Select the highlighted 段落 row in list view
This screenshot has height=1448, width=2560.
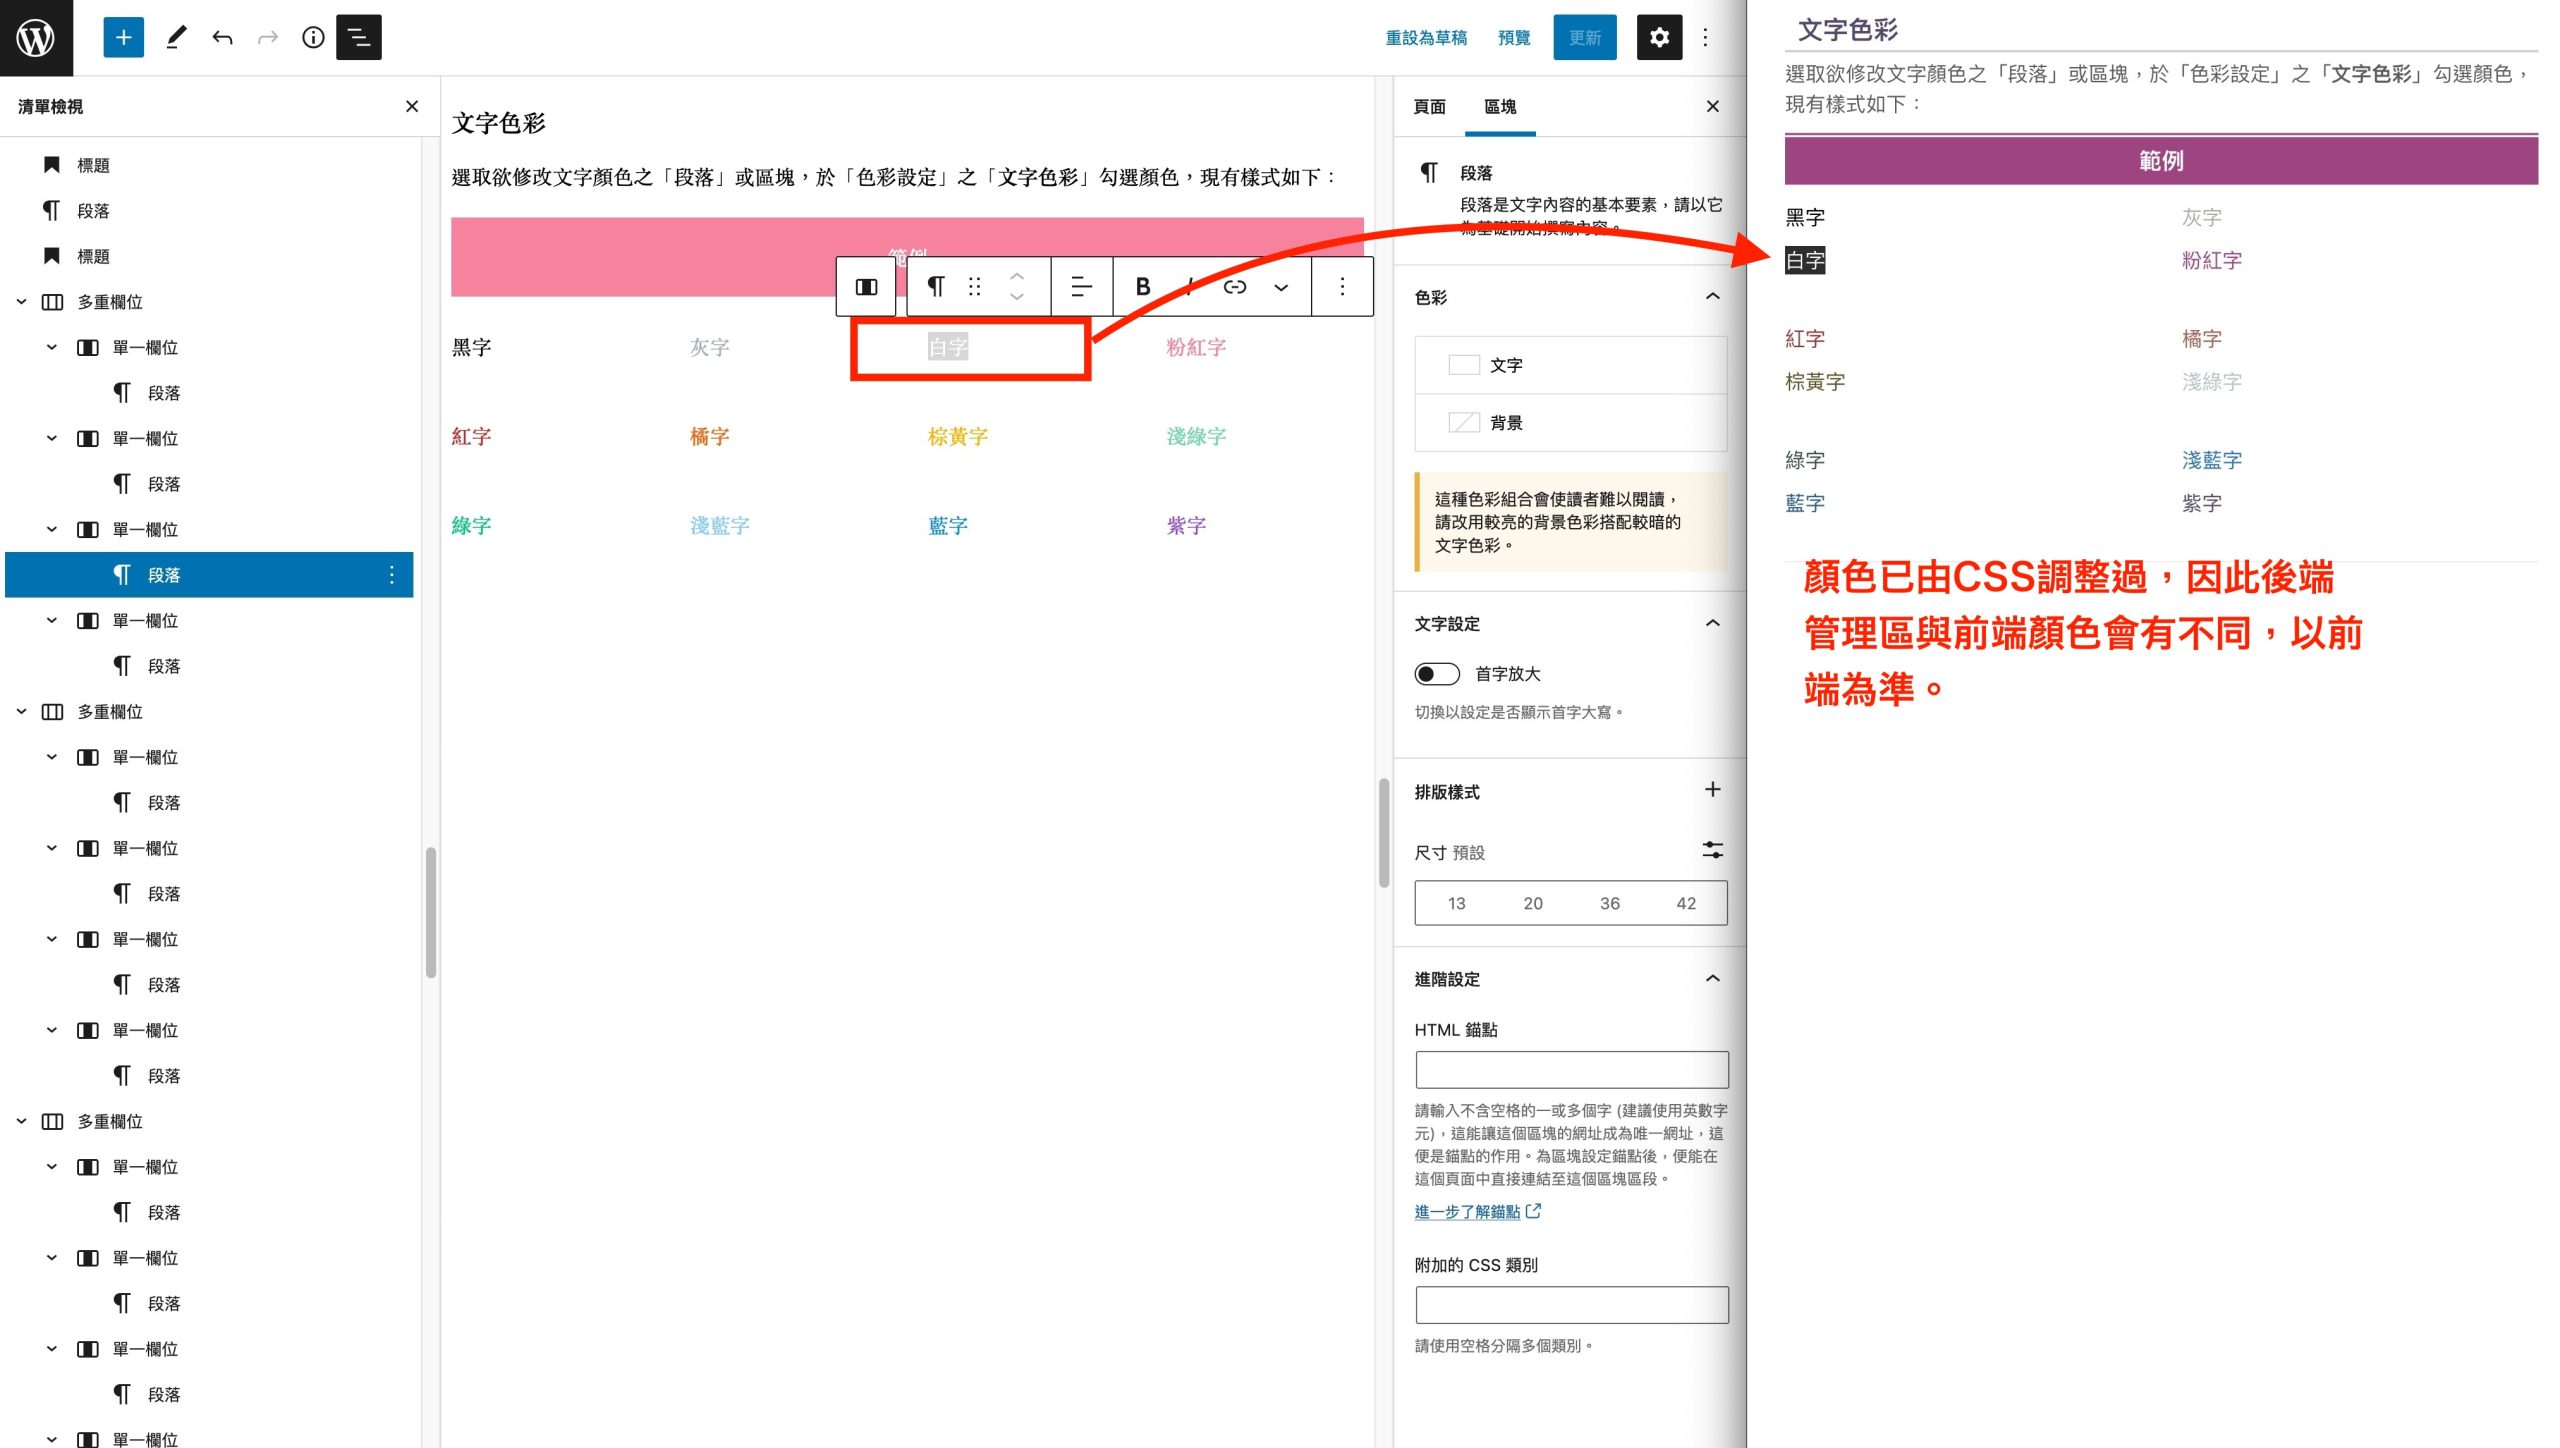tap(209, 575)
